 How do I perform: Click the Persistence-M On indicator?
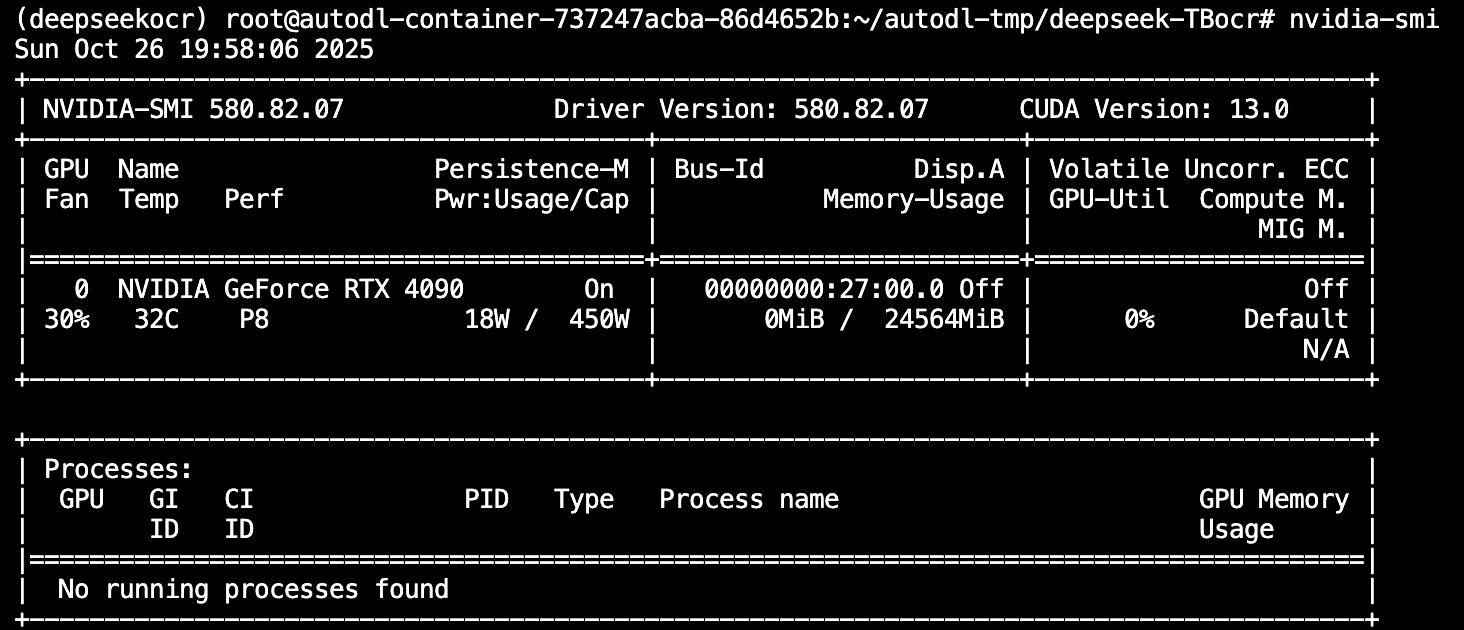pos(598,289)
